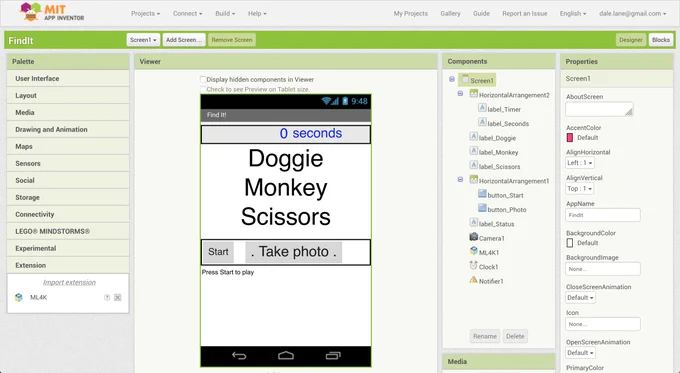This screenshot has width=680, height=373.
Task: Click the ML4K1 cube icon in Components
Action: point(474,251)
